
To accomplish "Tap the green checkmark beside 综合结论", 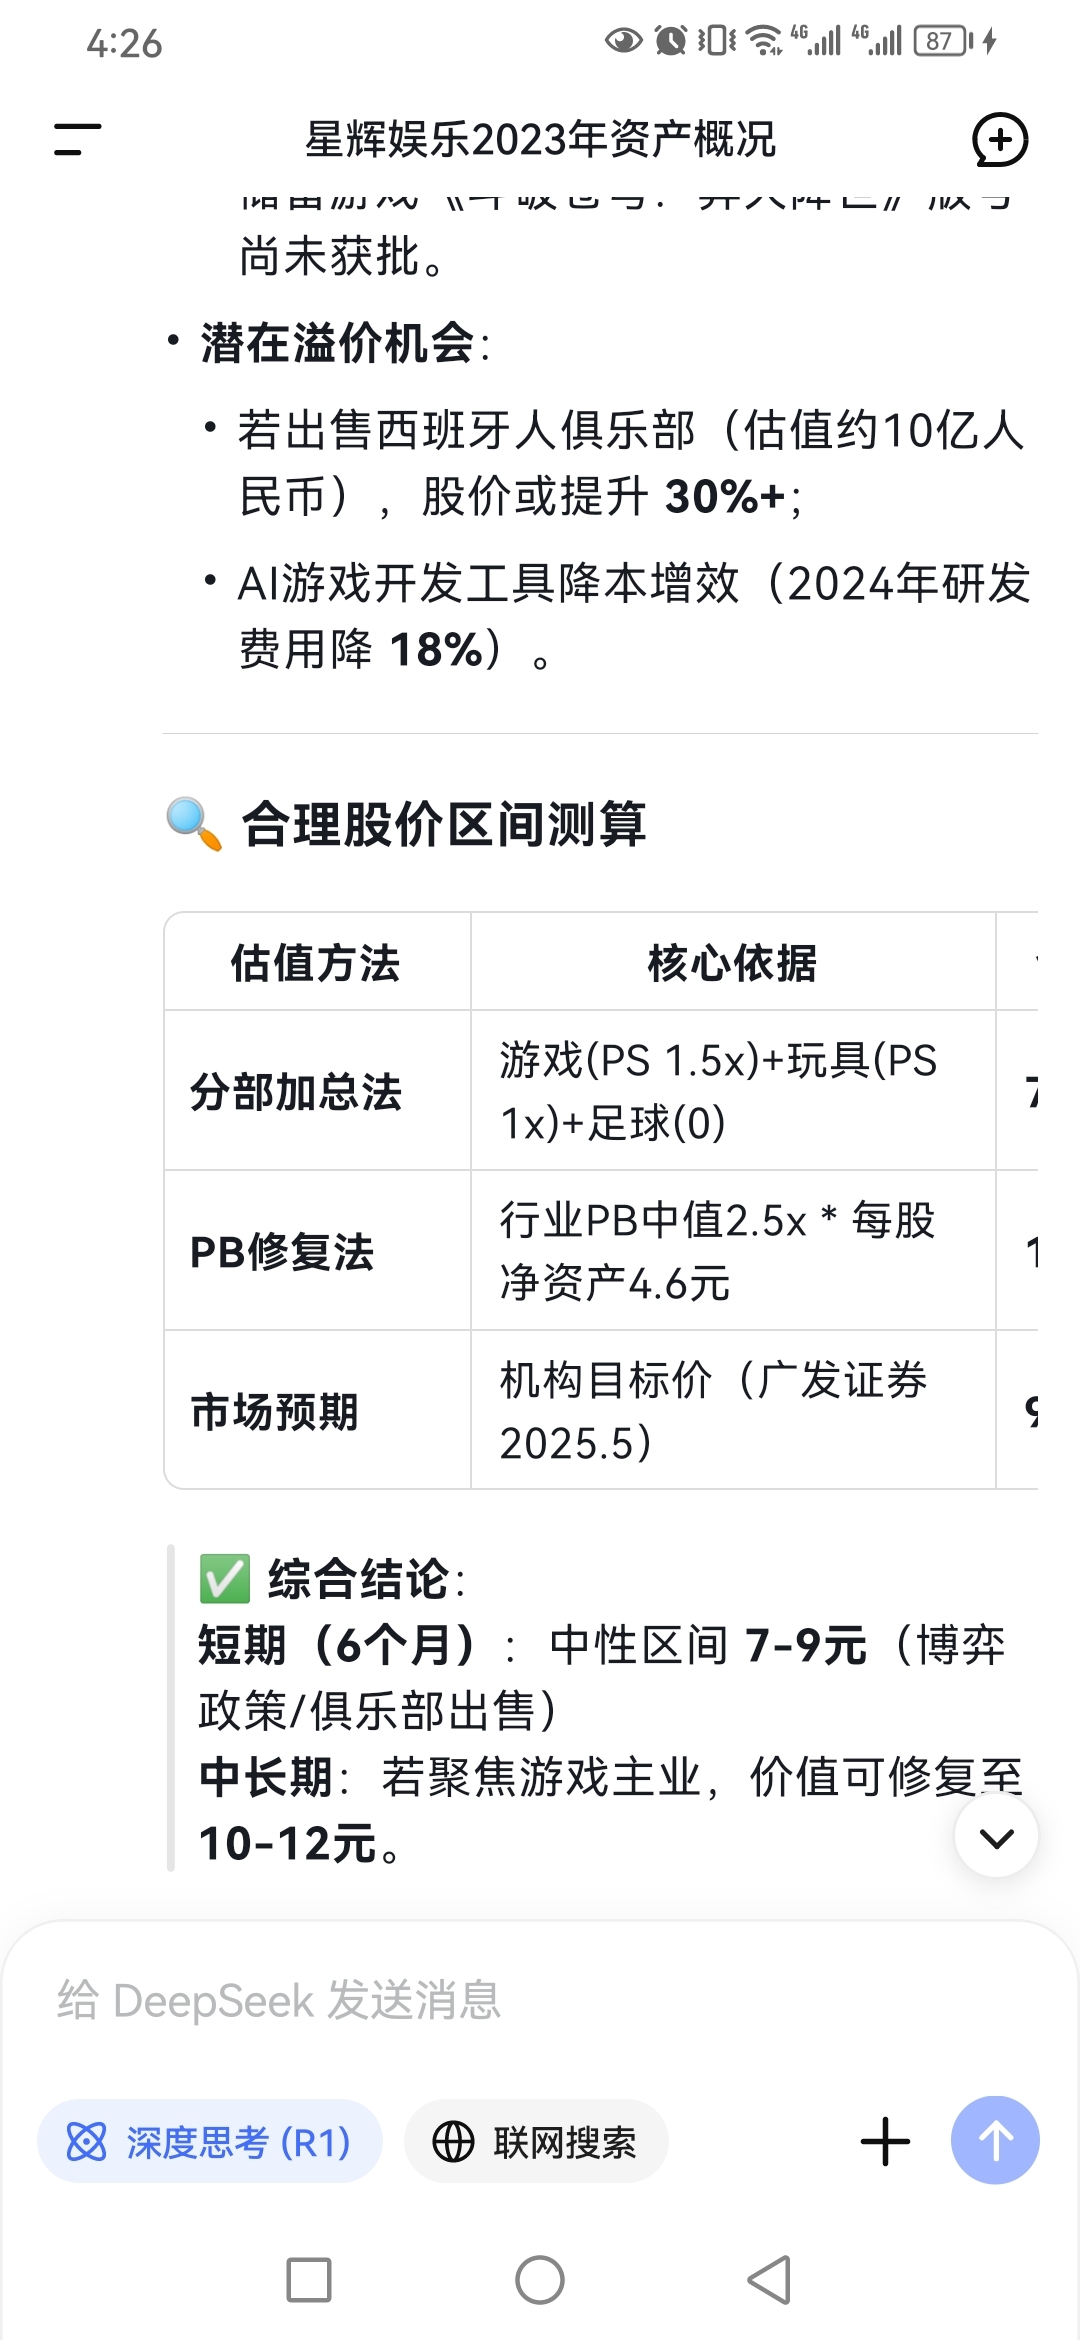I will [225, 1579].
